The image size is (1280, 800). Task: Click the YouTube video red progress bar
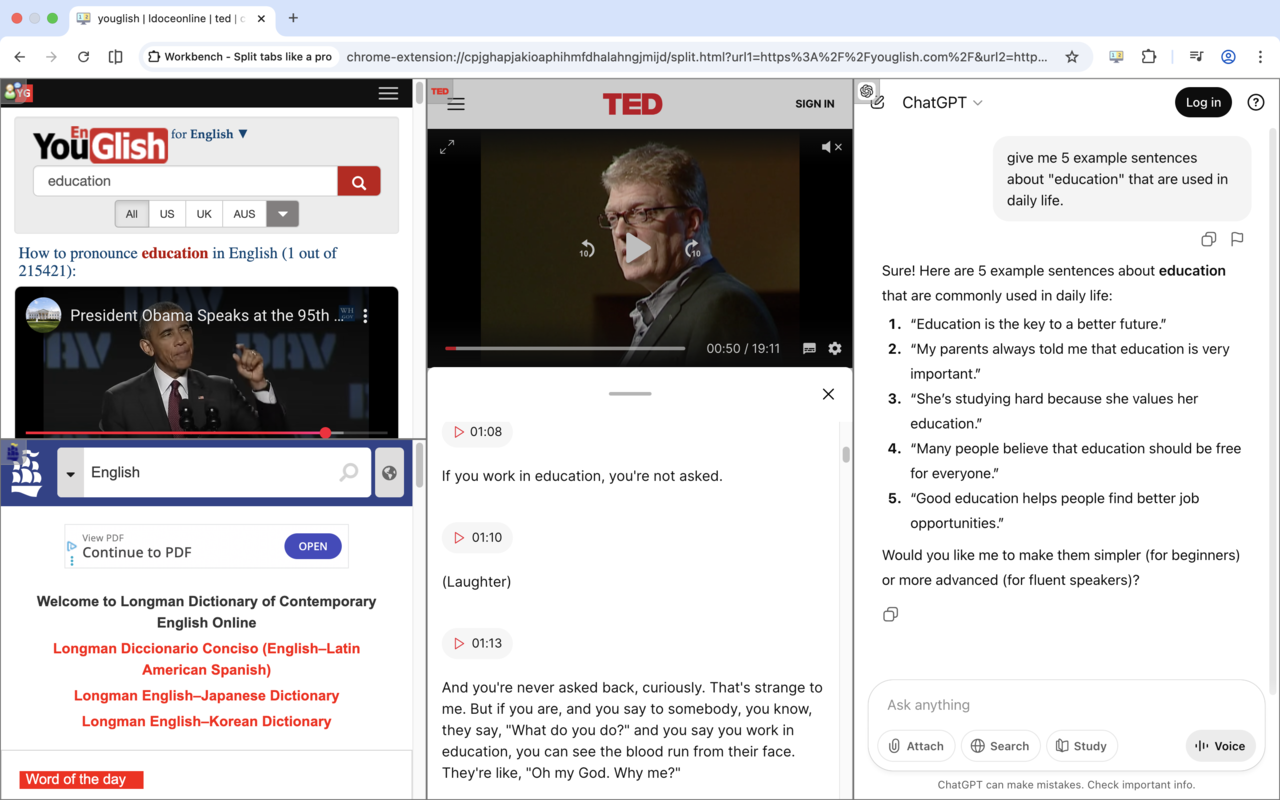point(206,433)
